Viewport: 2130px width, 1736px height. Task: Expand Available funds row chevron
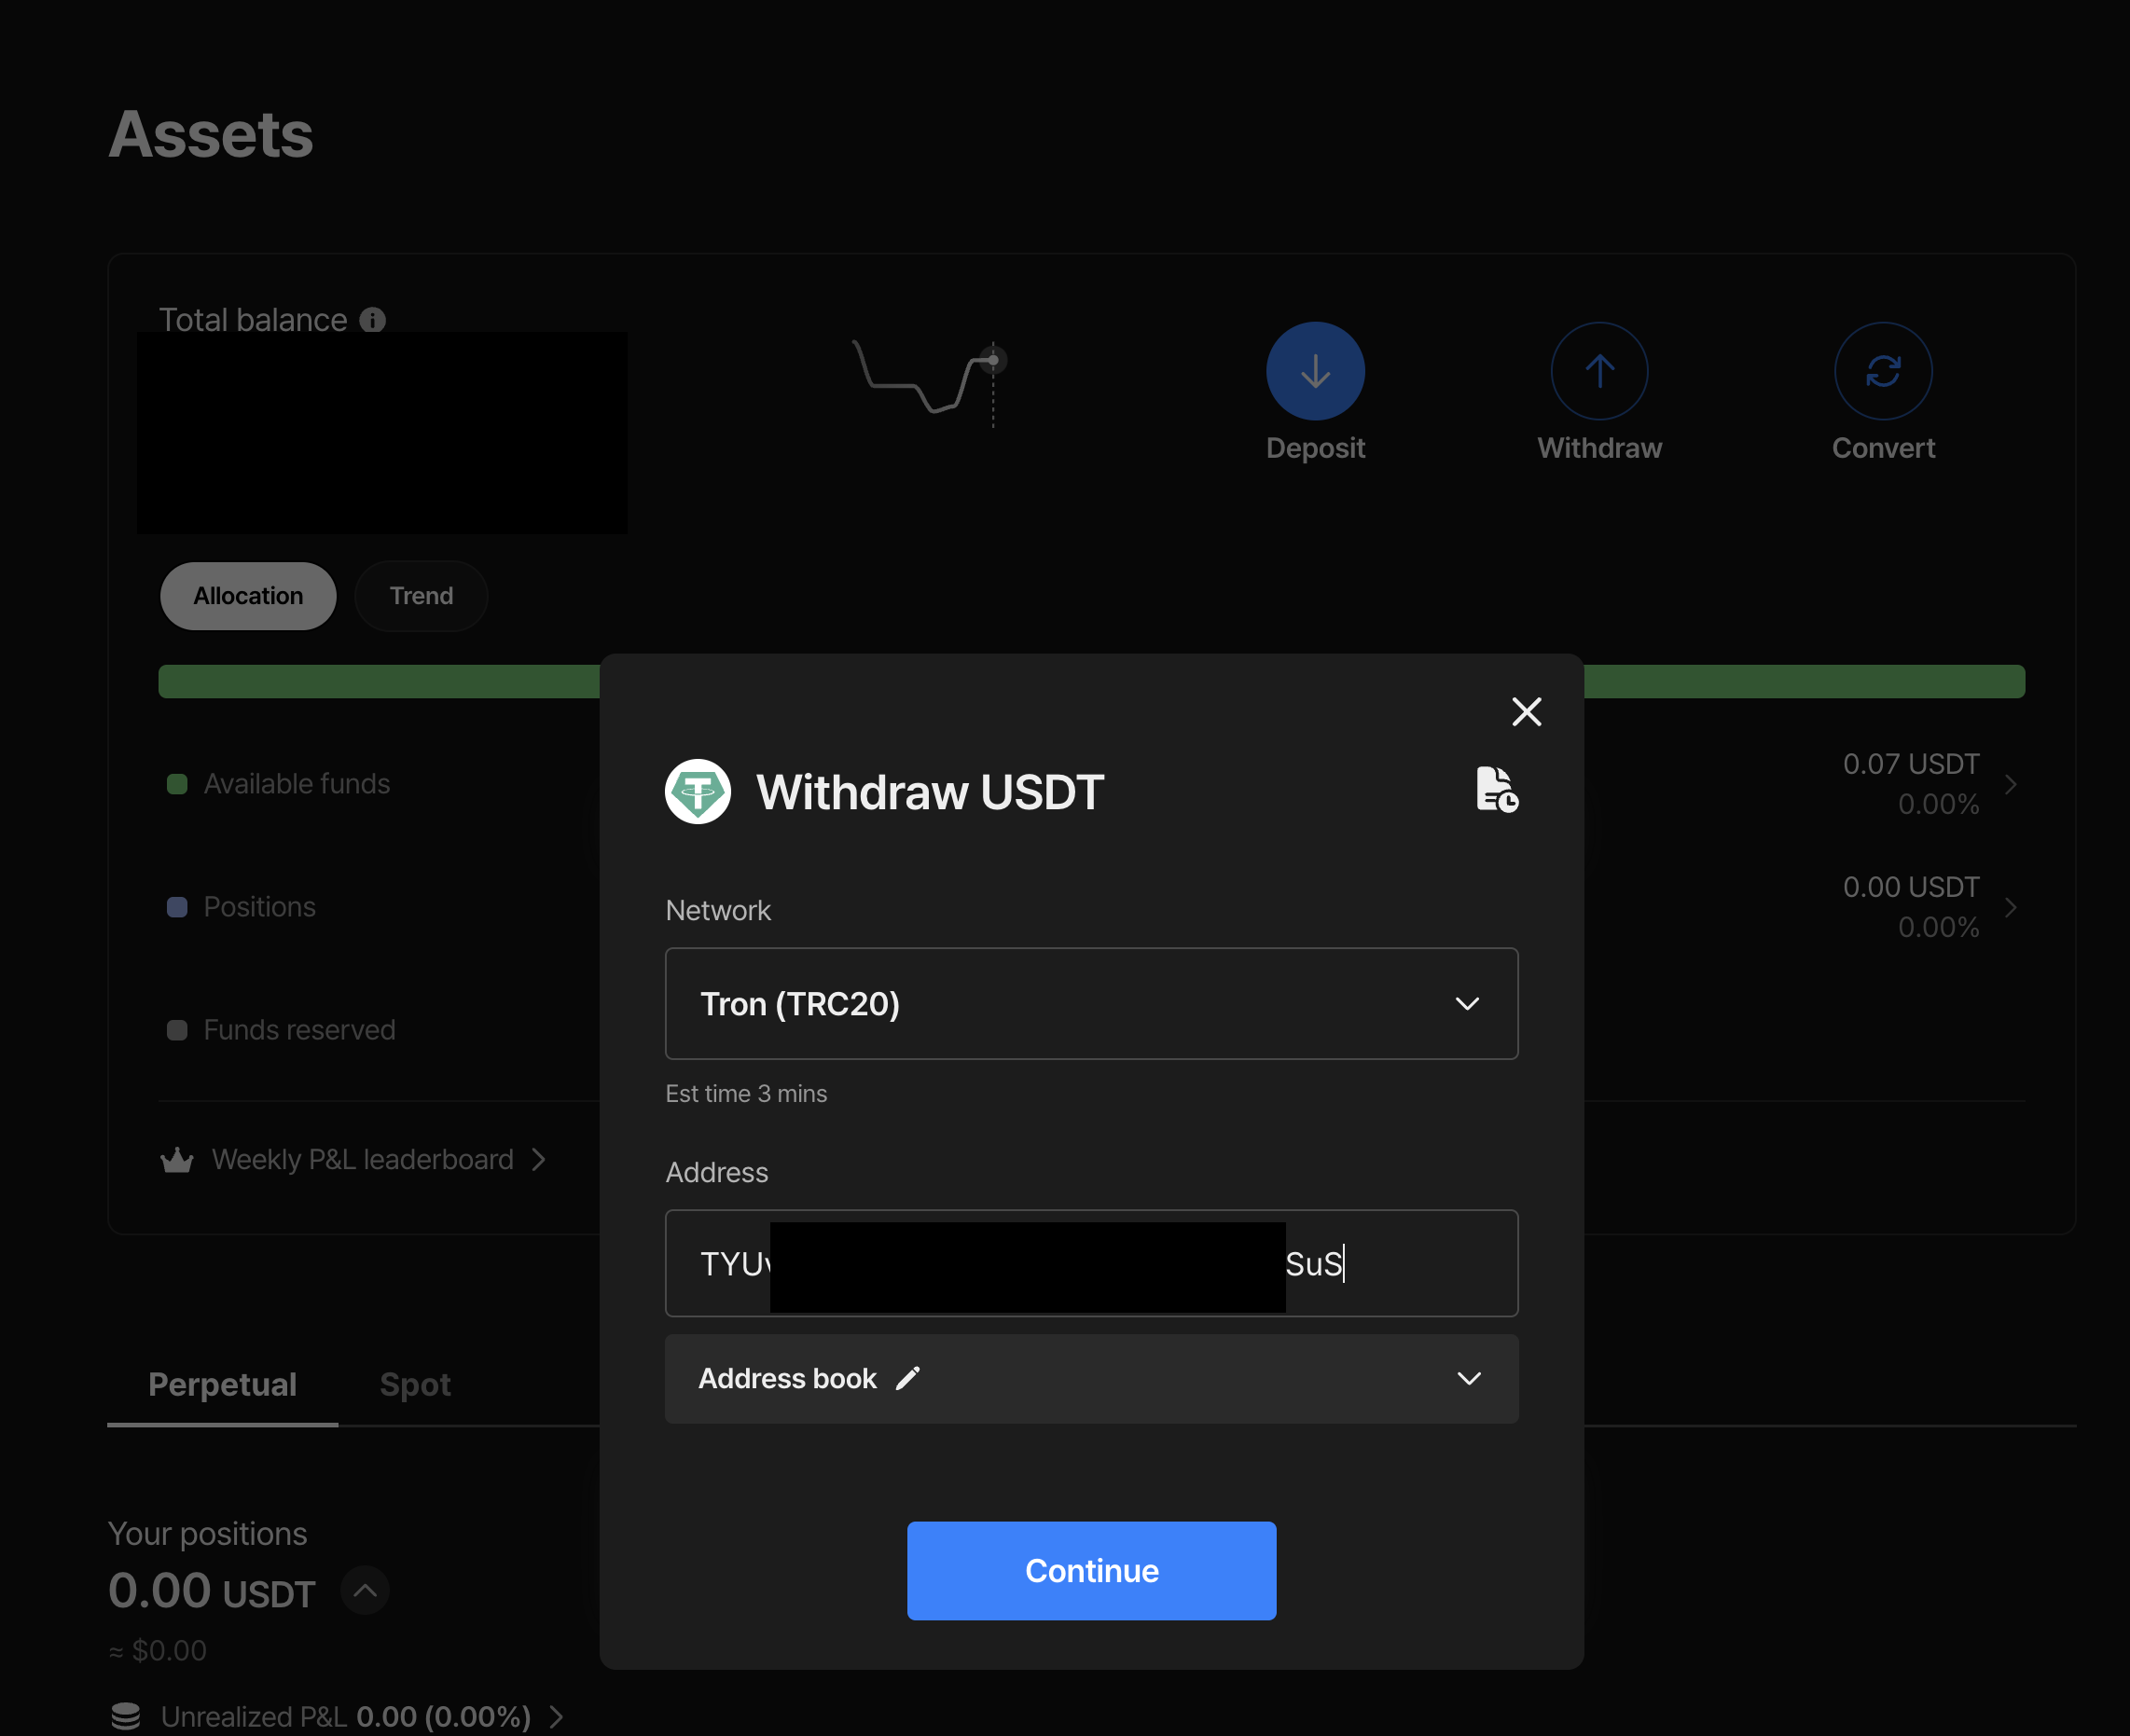[x=2010, y=784]
